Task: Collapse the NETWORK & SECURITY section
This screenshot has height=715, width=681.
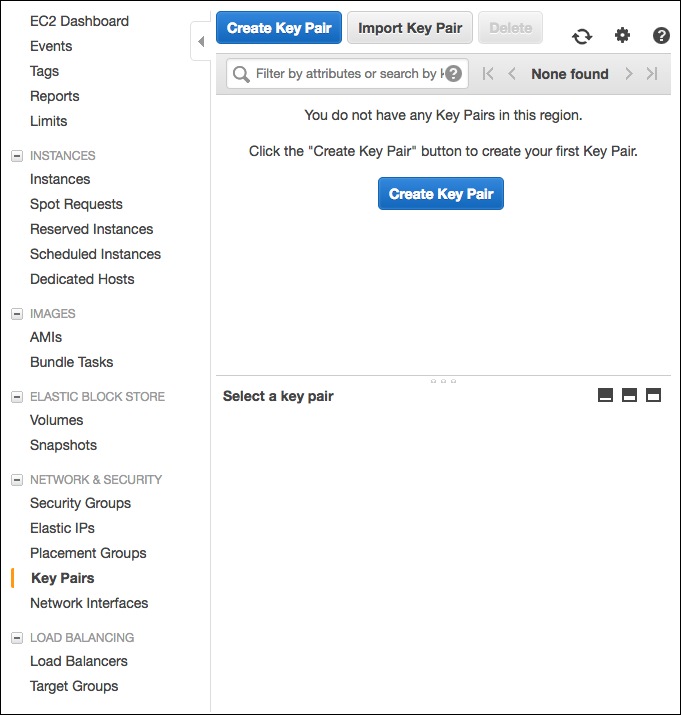Action: (17, 480)
